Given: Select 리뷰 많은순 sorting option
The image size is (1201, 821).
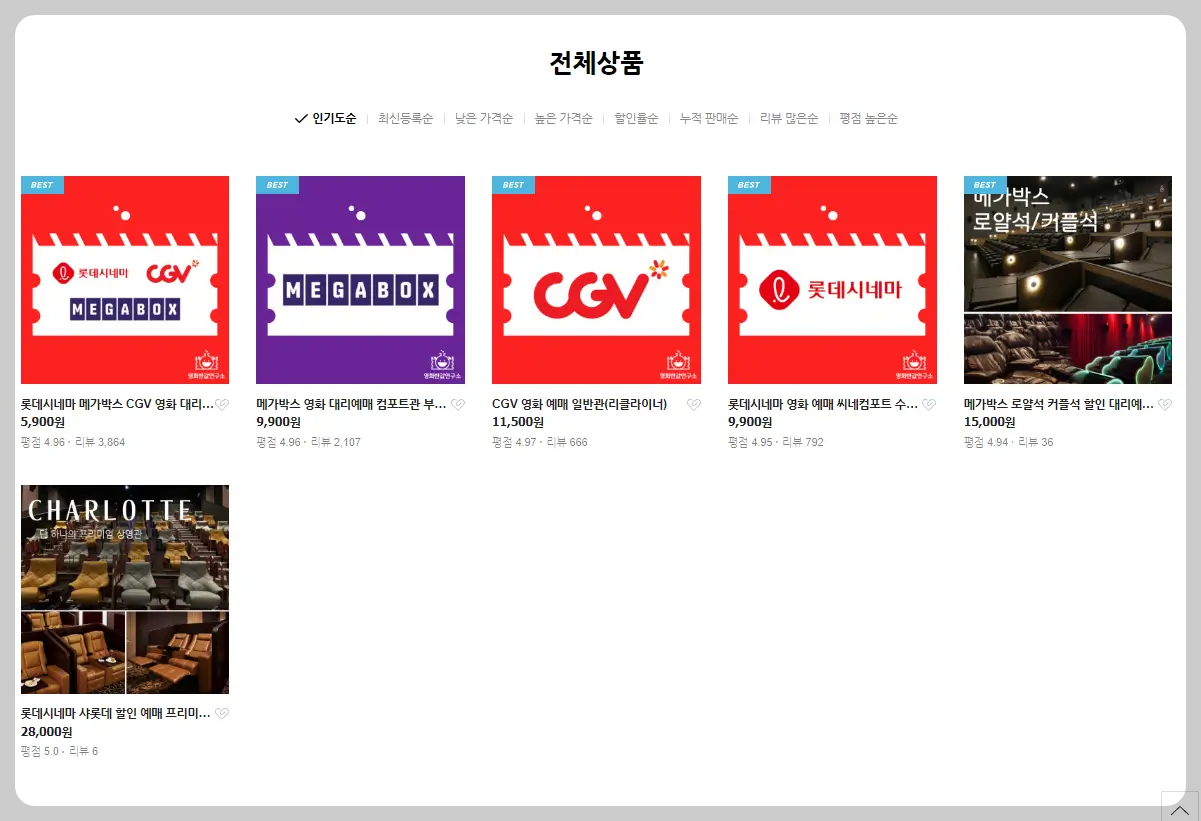Looking at the screenshot, I should pyautogui.click(x=789, y=117).
